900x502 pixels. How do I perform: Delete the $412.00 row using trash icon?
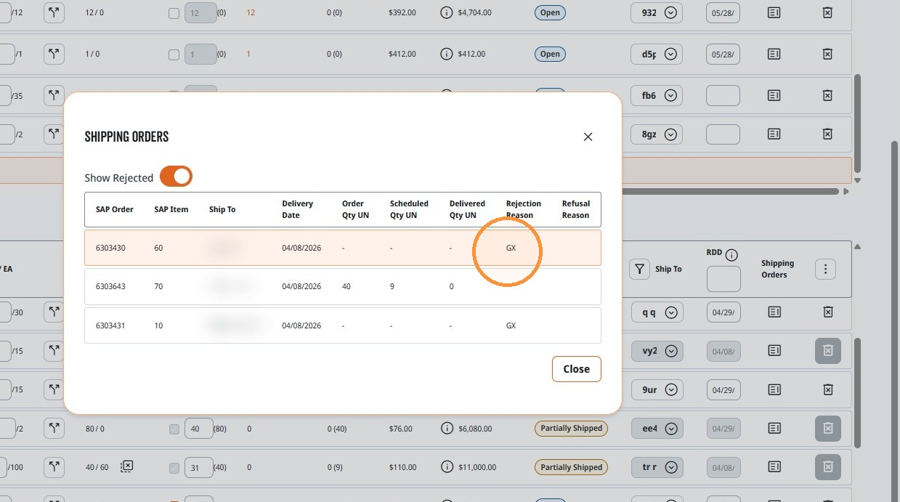827,54
